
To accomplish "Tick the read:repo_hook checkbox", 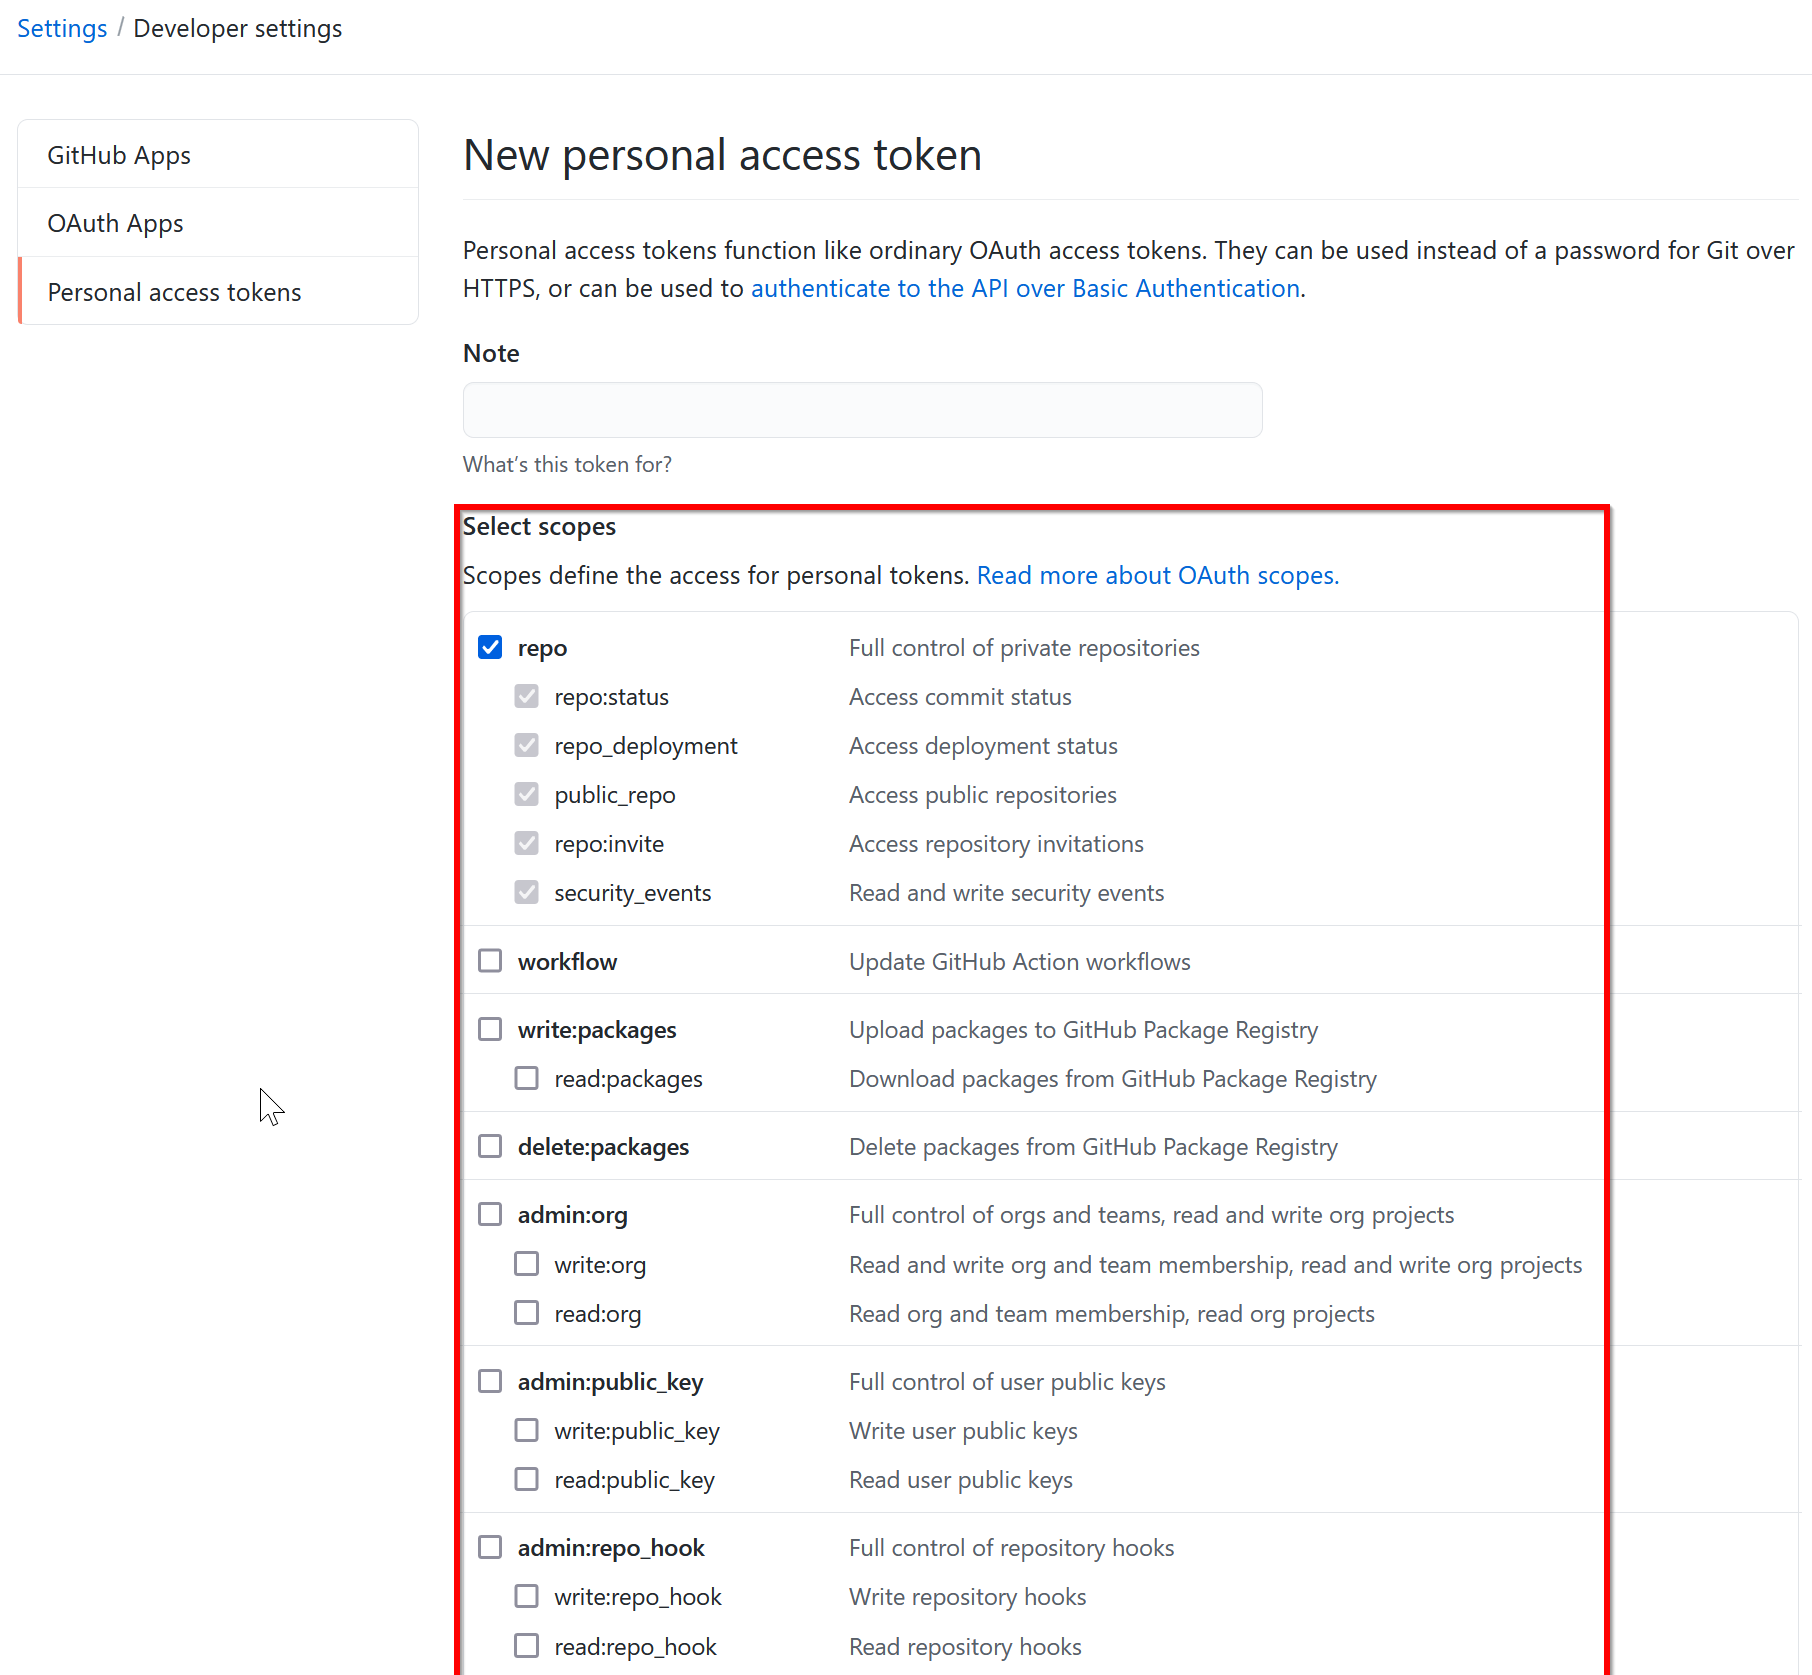I will (527, 1646).
